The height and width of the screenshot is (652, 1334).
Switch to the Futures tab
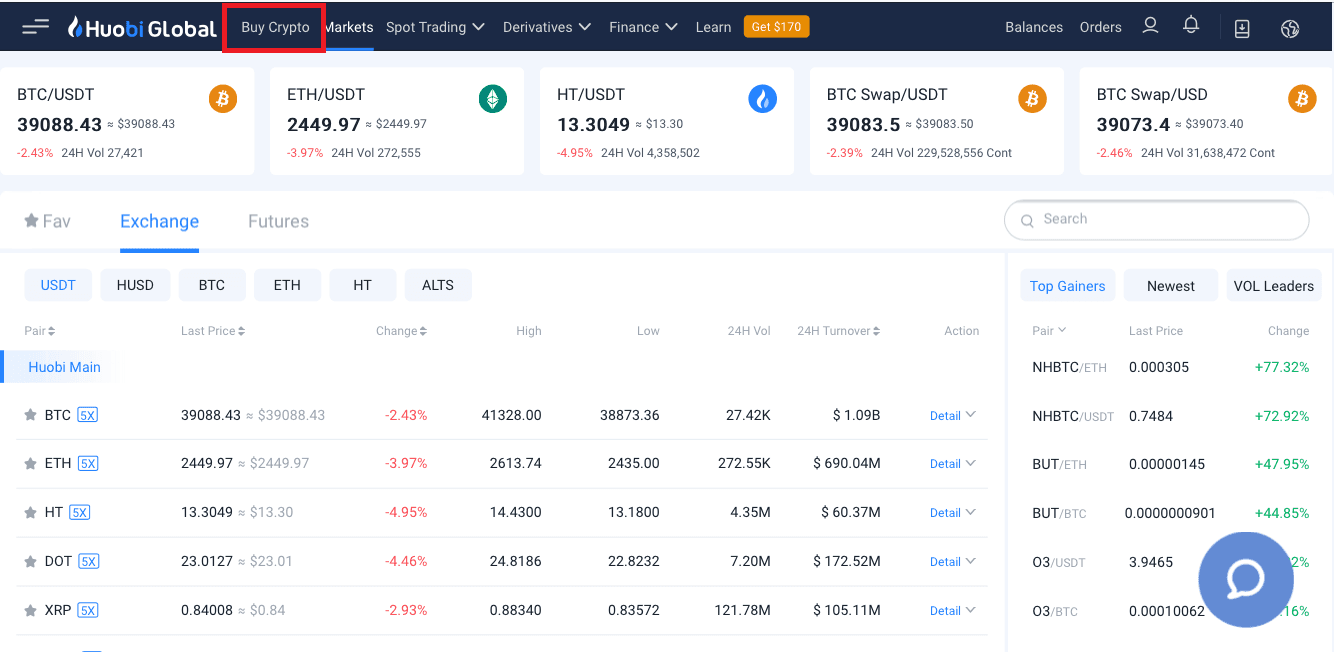(x=278, y=221)
